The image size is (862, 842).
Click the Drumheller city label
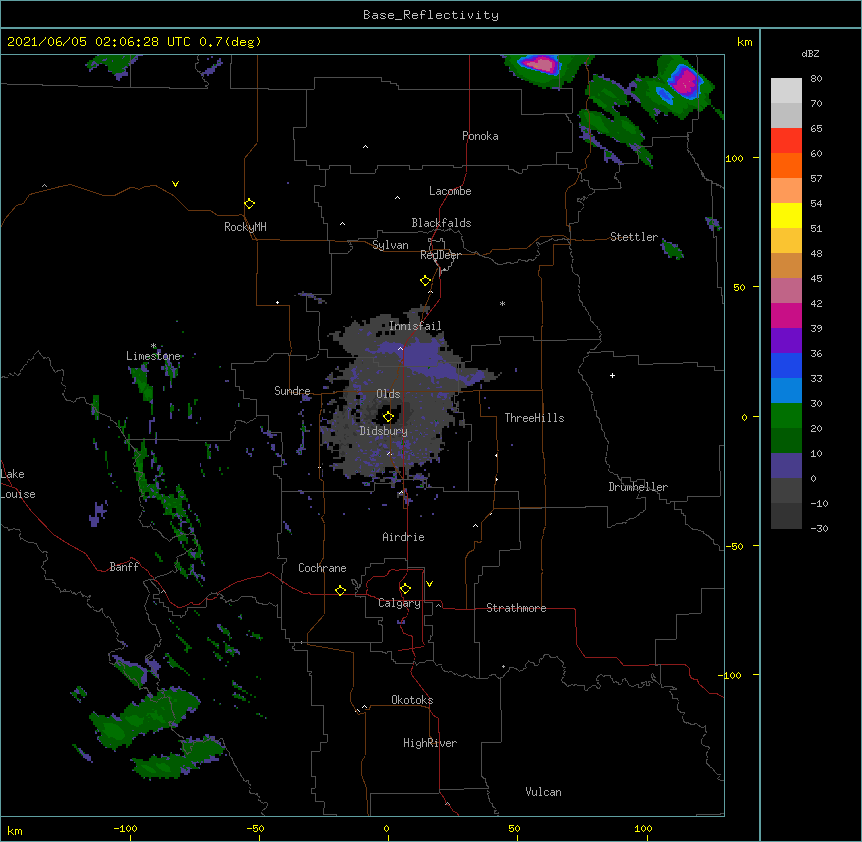[x=638, y=487]
